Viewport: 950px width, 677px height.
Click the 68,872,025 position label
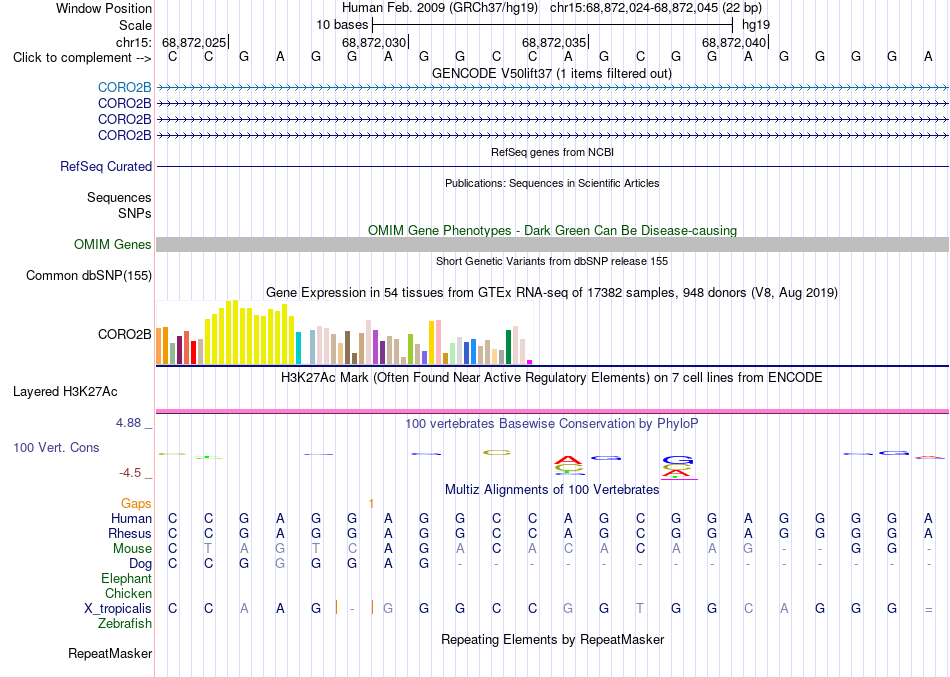(x=194, y=42)
